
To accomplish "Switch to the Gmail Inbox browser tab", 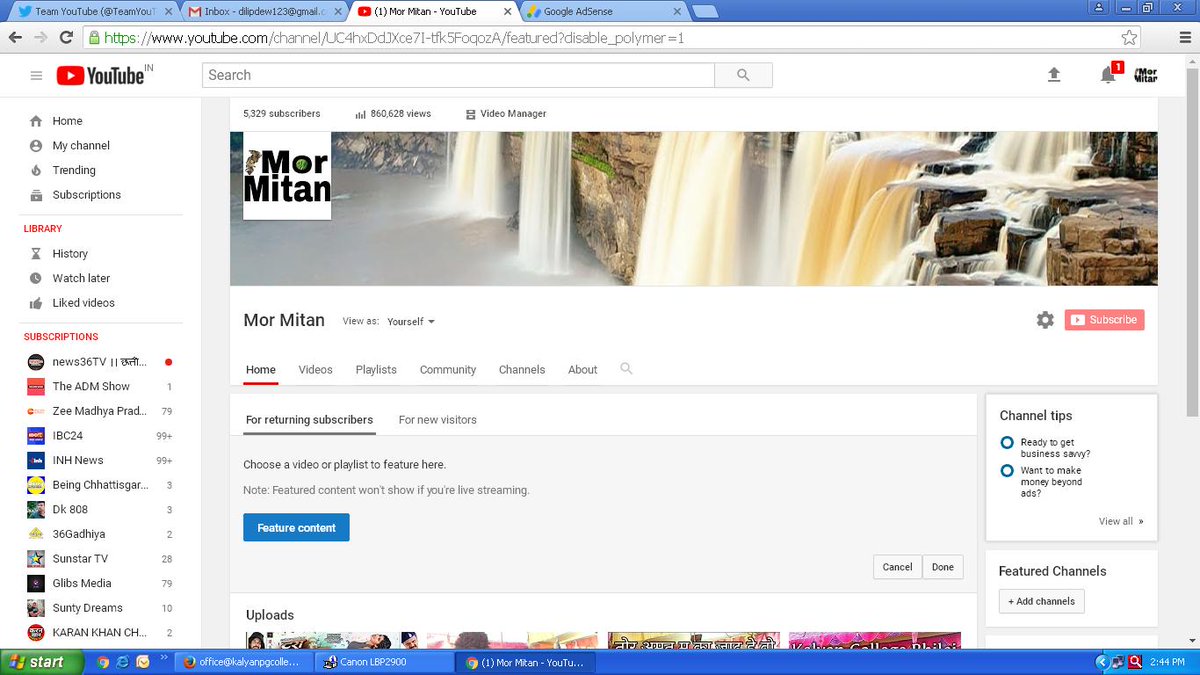I will click(262, 12).
